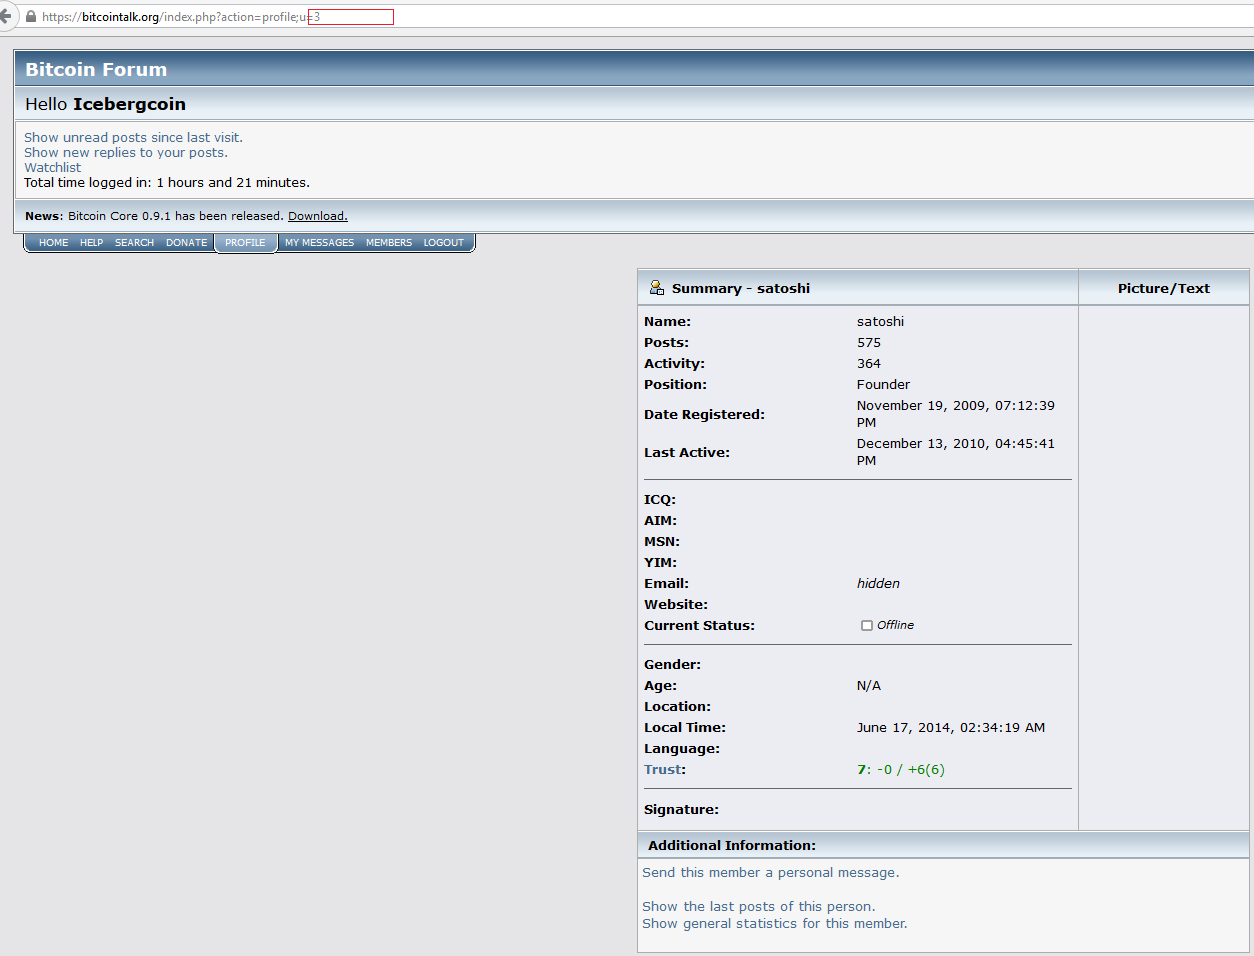
Task: Click the name value satoshi
Action: [881, 322]
